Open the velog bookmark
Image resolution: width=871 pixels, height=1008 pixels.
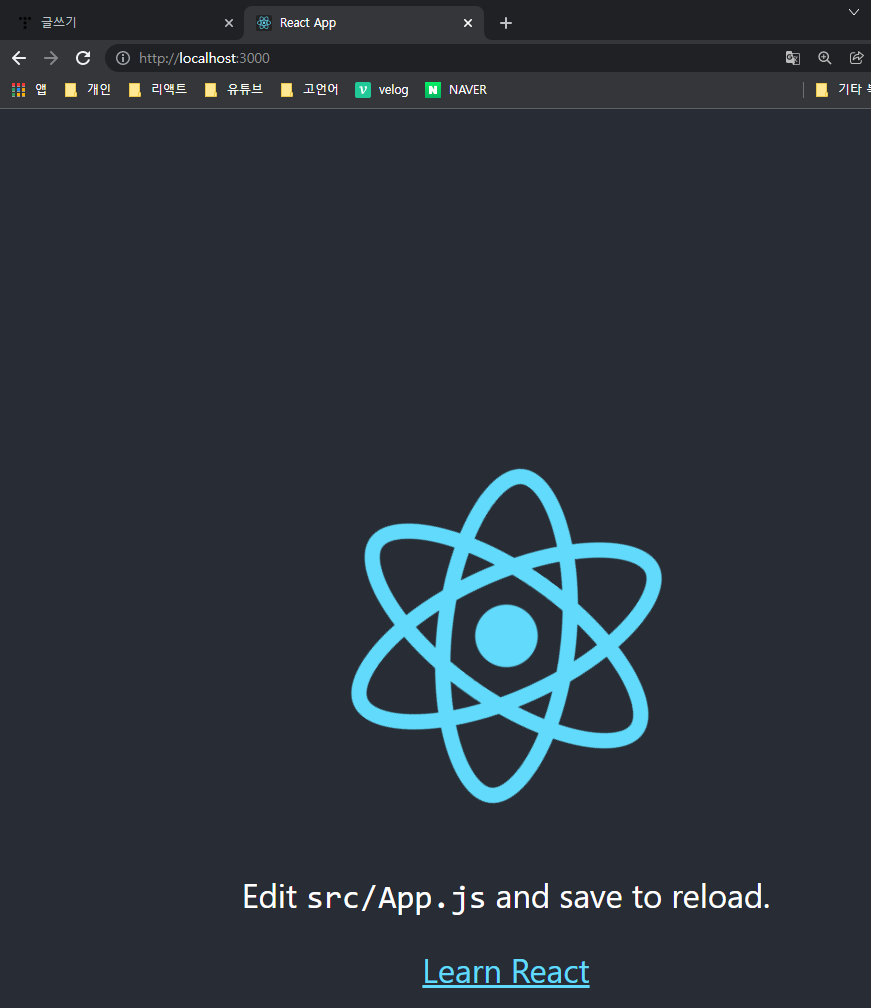tap(382, 90)
